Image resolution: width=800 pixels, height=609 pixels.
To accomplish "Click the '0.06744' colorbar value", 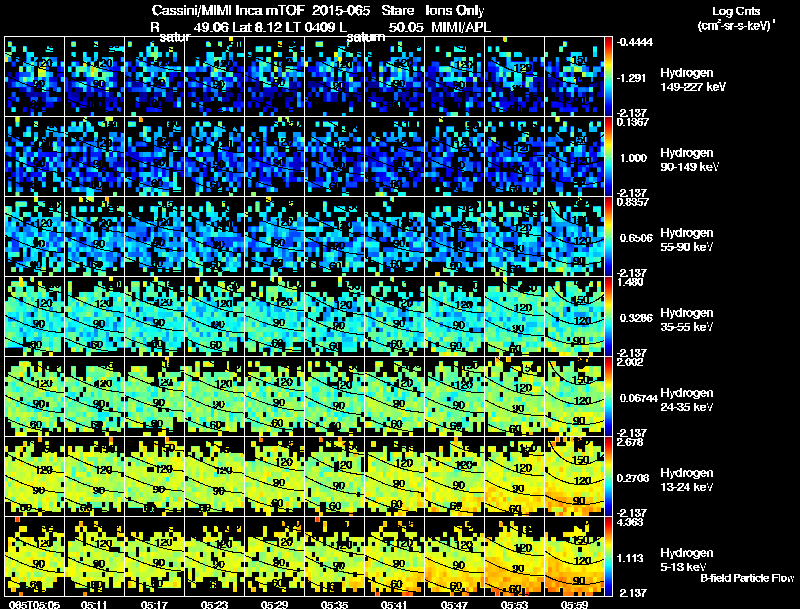I will (638, 398).
